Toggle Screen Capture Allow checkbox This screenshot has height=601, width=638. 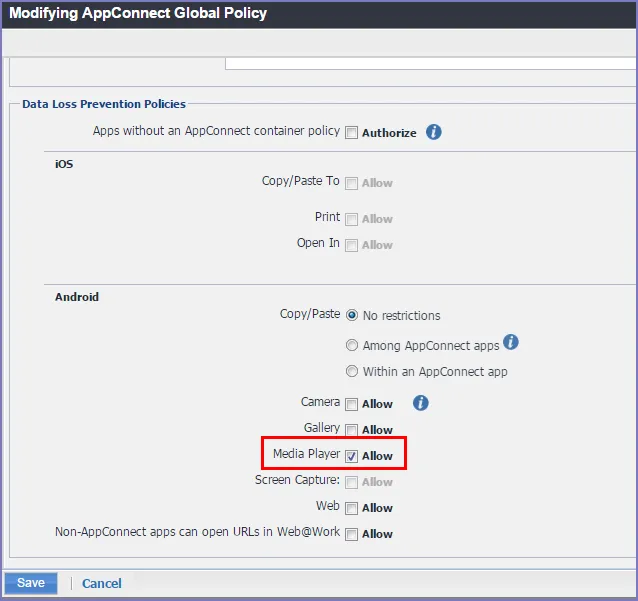[x=351, y=482]
